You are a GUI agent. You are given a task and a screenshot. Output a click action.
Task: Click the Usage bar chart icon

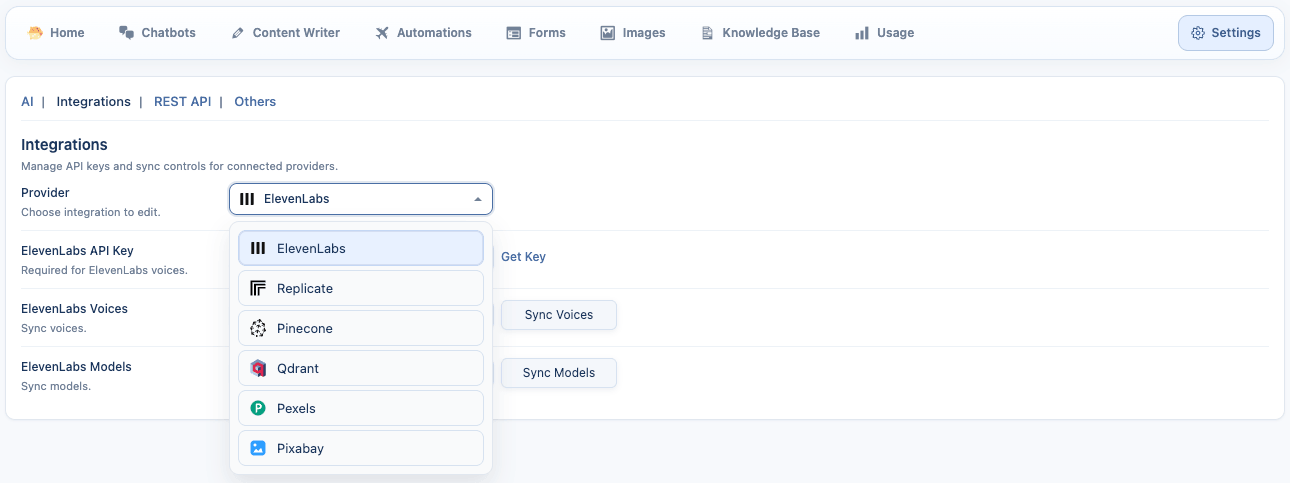point(862,33)
